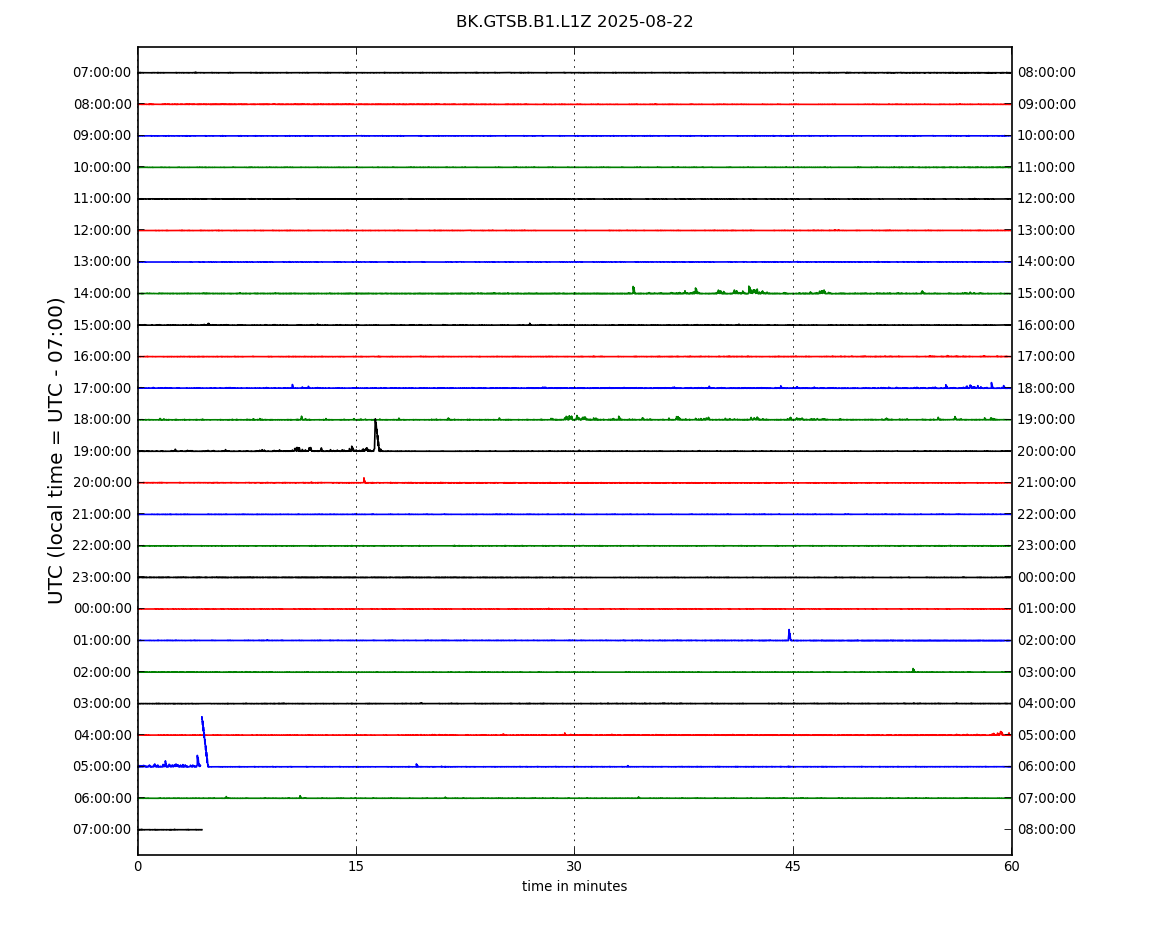Click the x-axis tick label 45

[793, 866]
